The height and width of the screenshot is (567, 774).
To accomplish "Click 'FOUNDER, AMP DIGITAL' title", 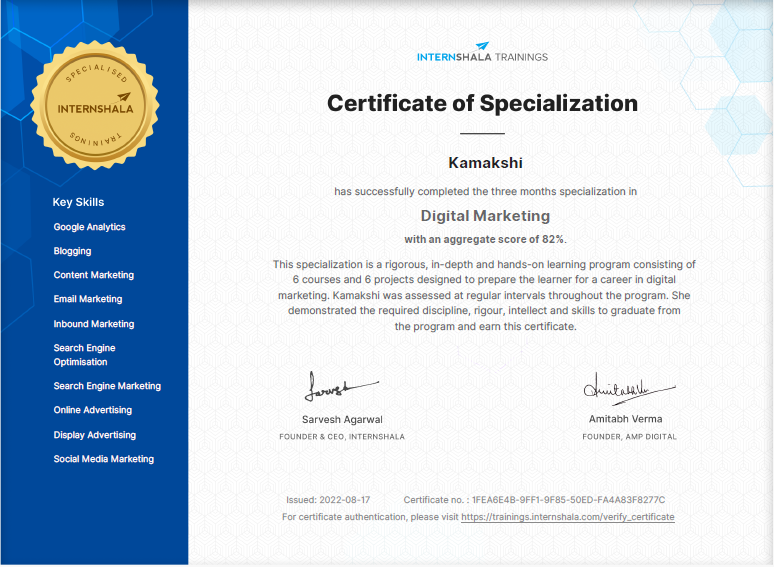I will click(629, 437).
